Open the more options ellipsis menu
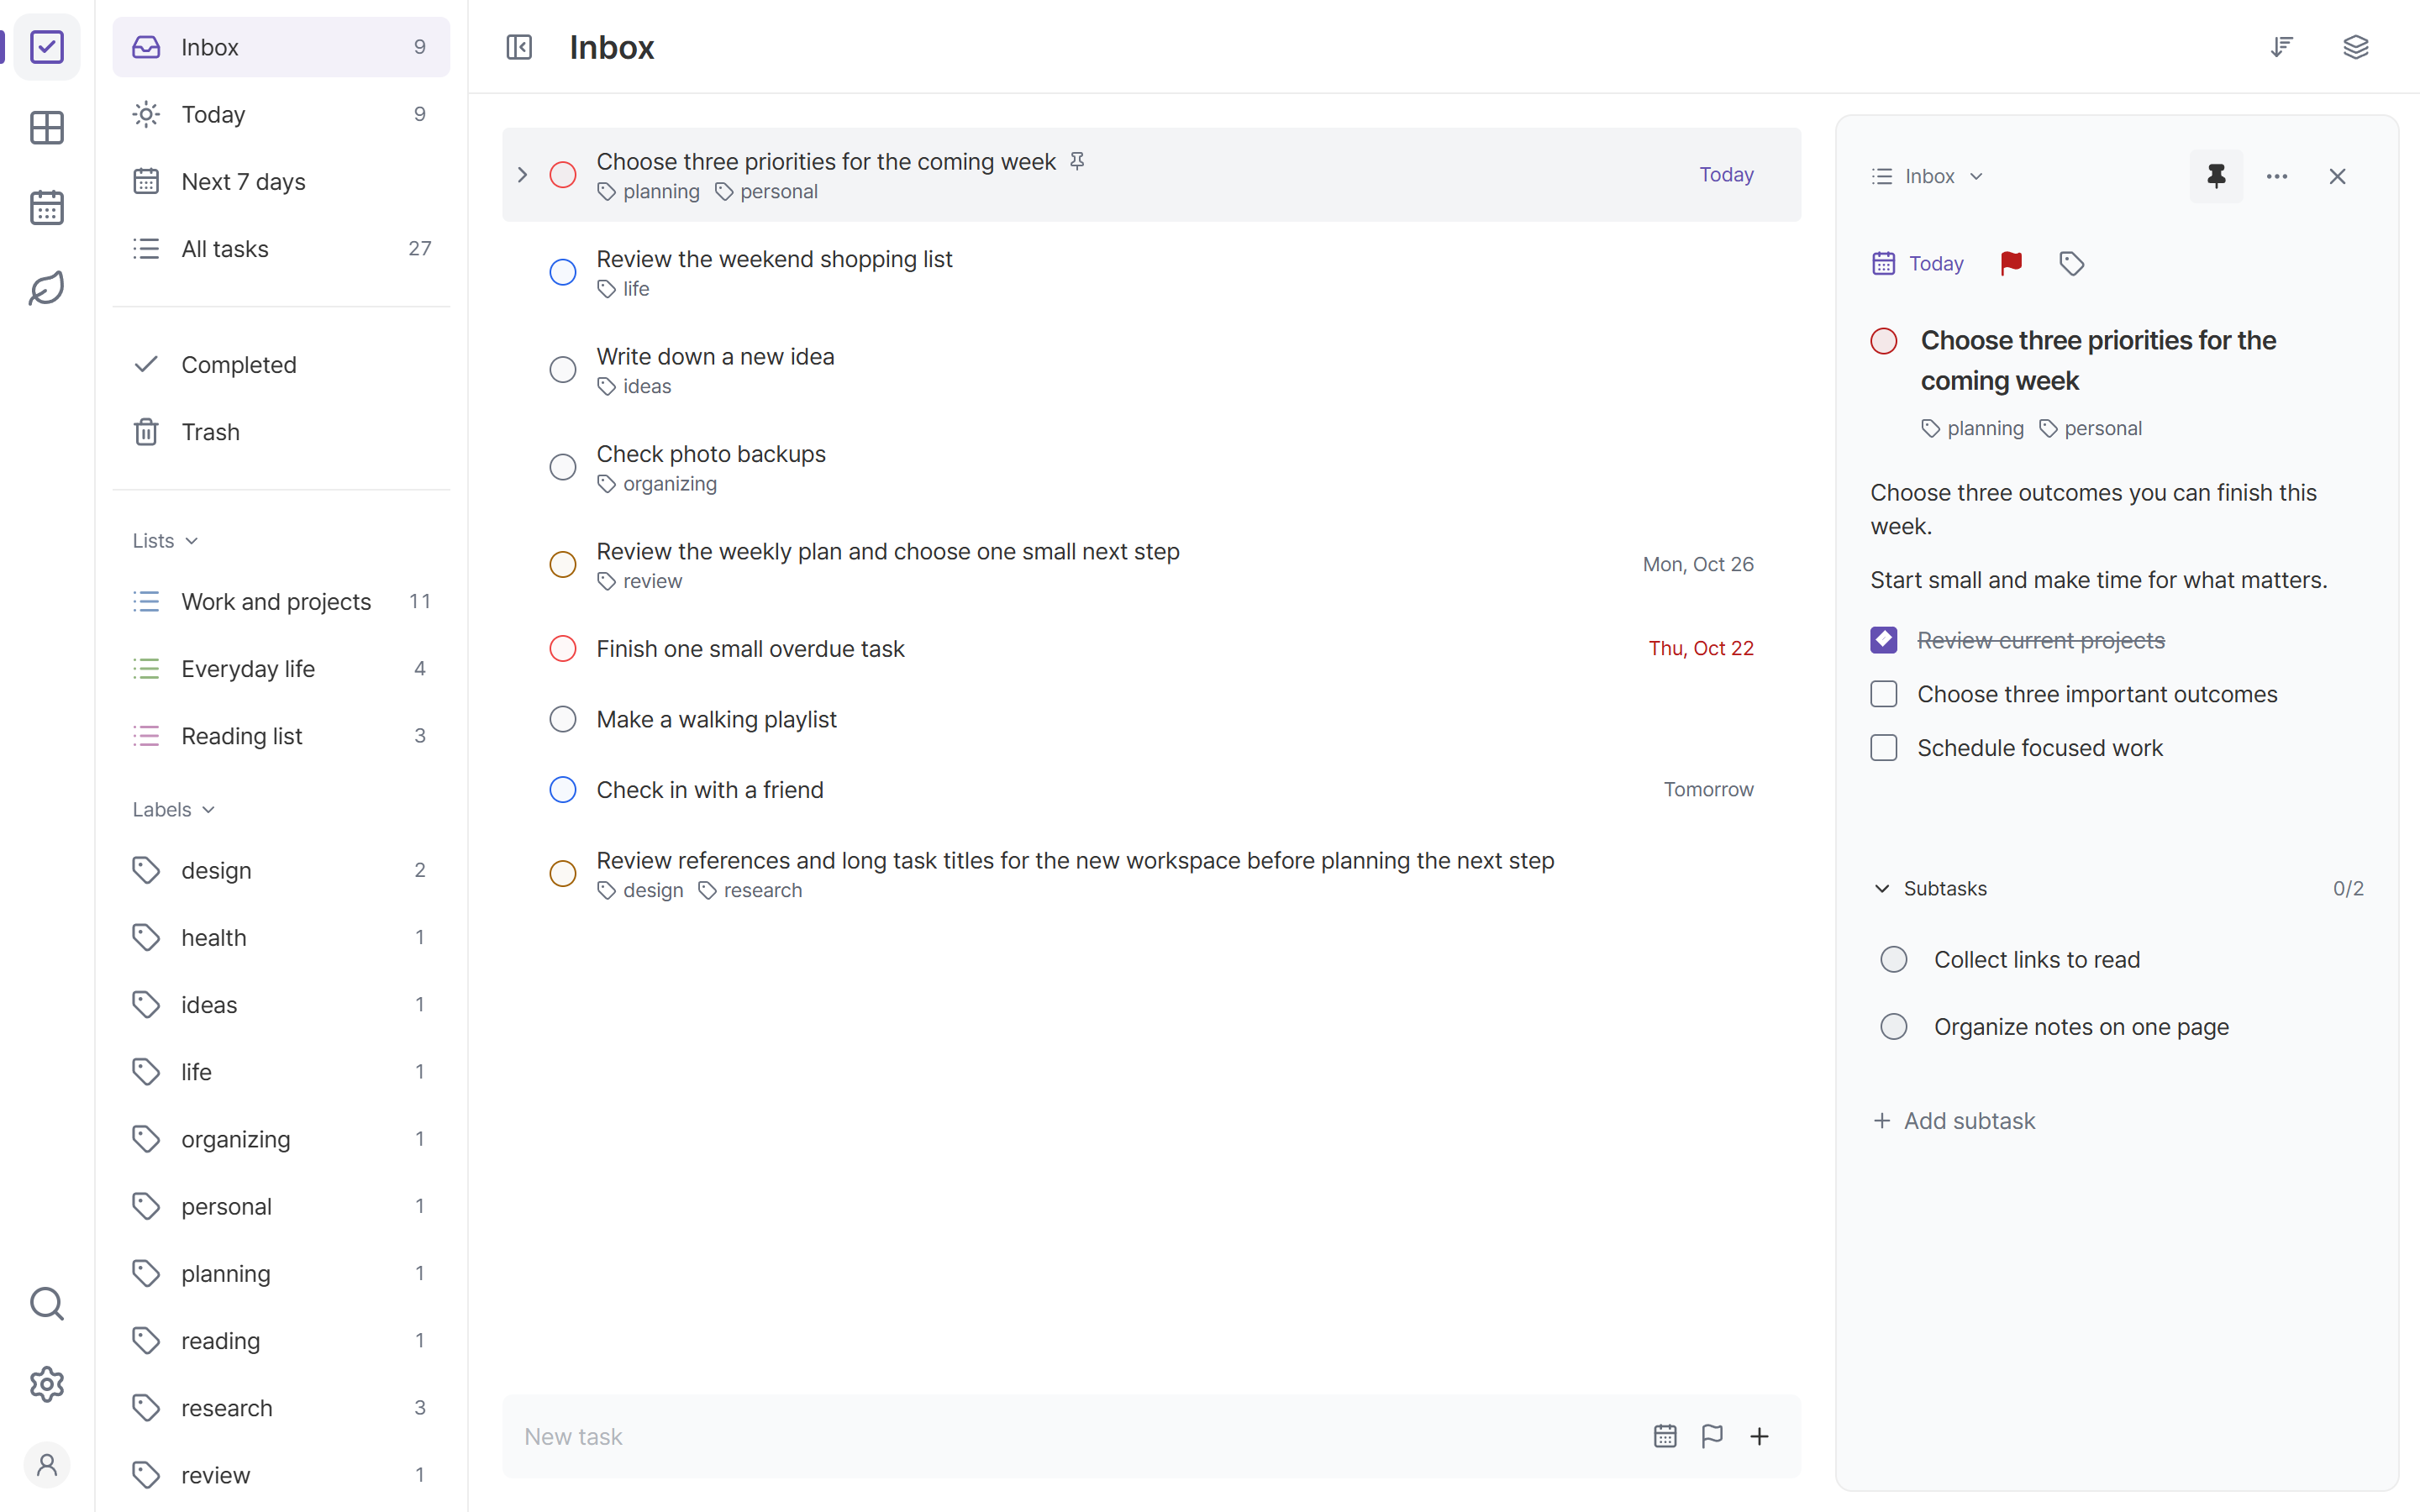Image resolution: width=2420 pixels, height=1512 pixels. pos(2277,176)
